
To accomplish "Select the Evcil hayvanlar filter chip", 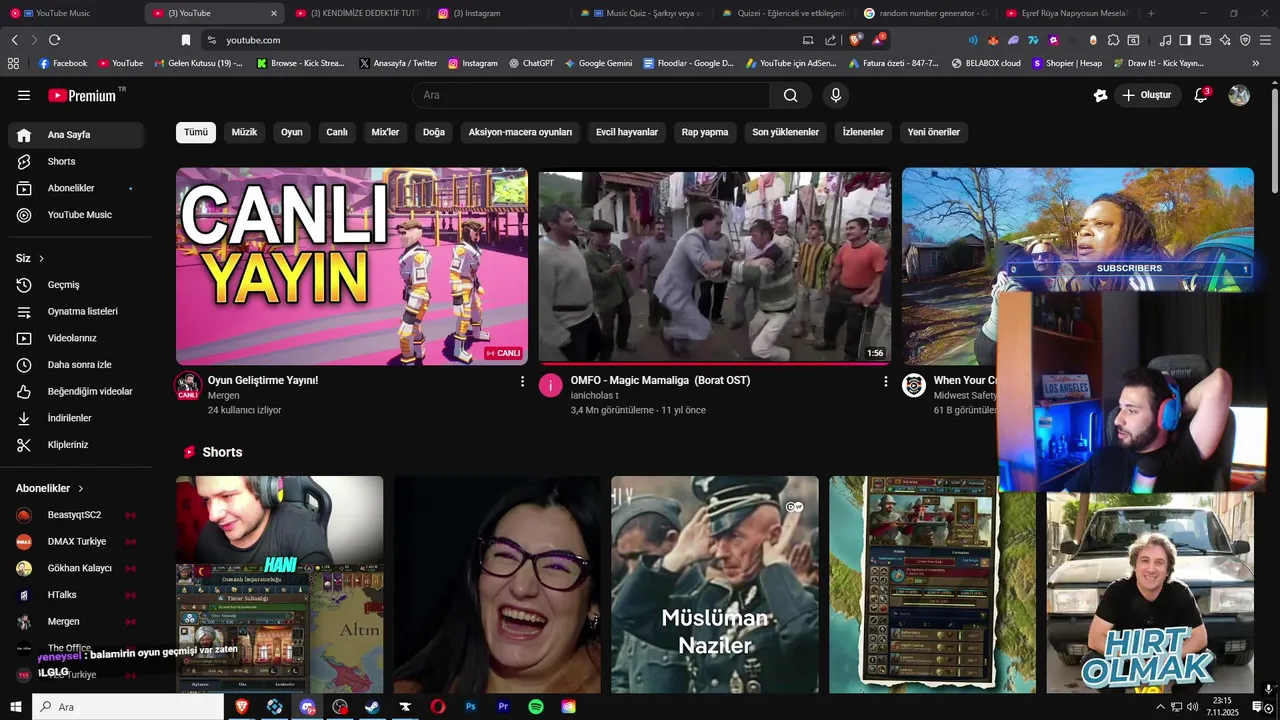I will pos(627,132).
